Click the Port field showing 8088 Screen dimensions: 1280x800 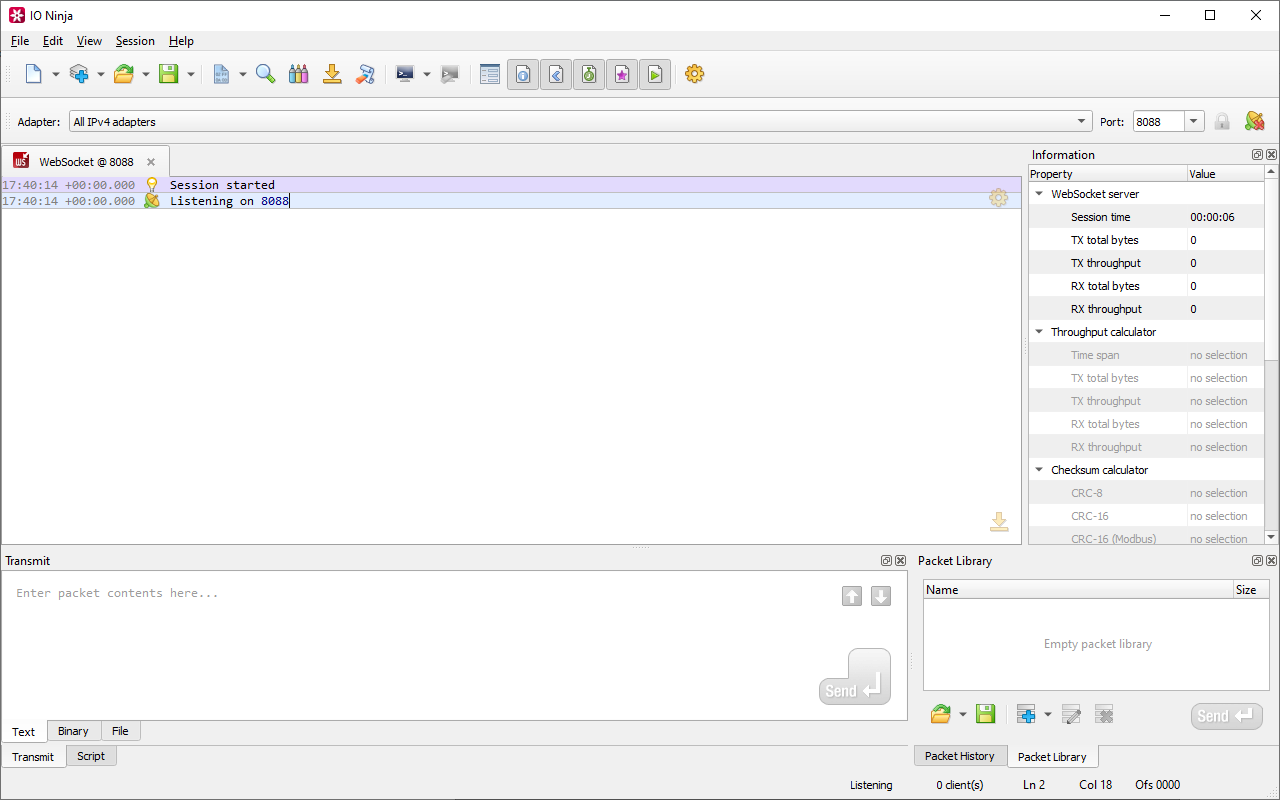tap(1159, 122)
